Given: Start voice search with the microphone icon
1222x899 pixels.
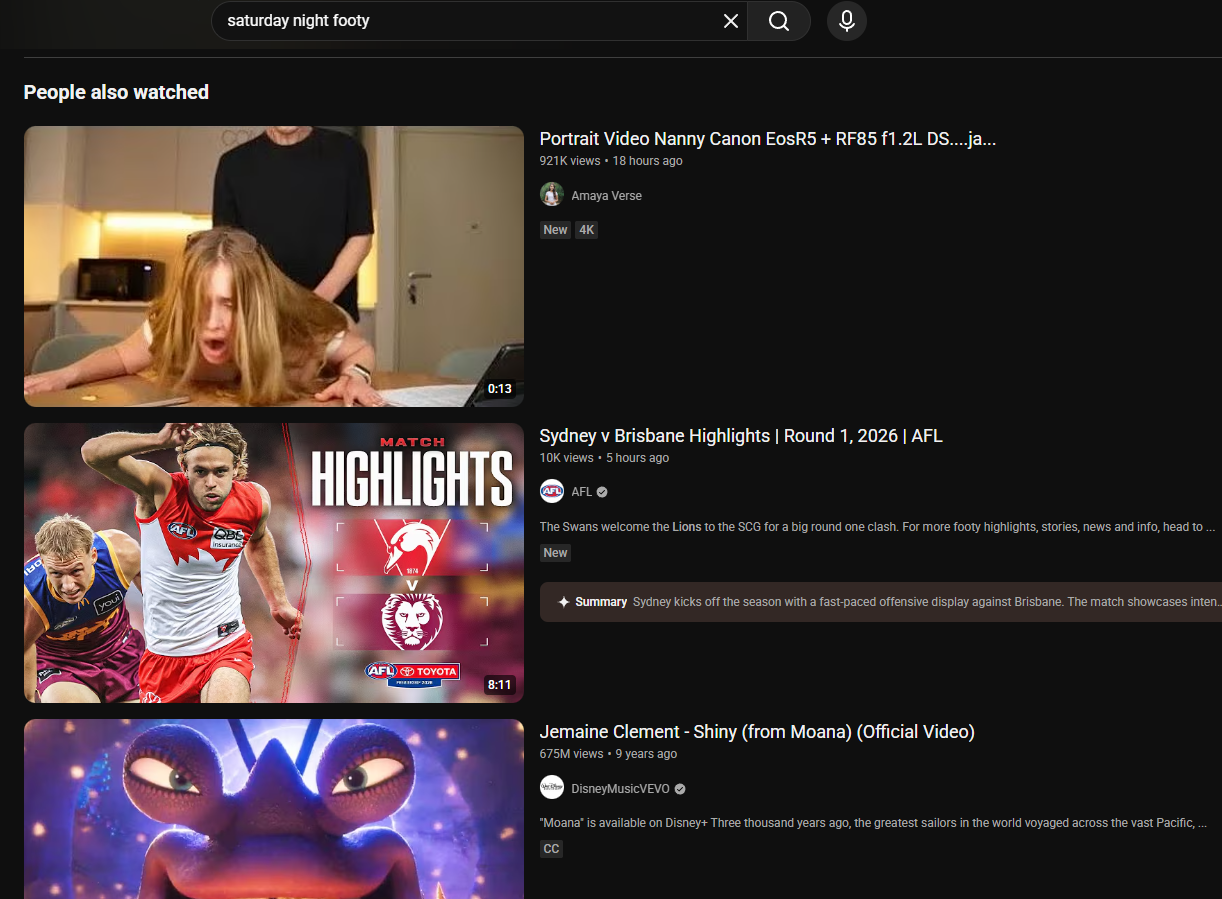Looking at the screenshot, I should coord(846,21).
